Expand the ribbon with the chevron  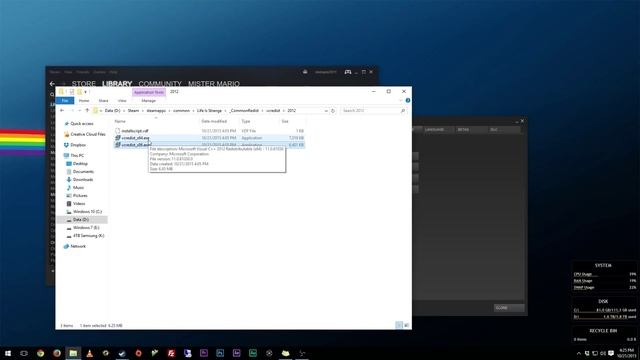400,100
